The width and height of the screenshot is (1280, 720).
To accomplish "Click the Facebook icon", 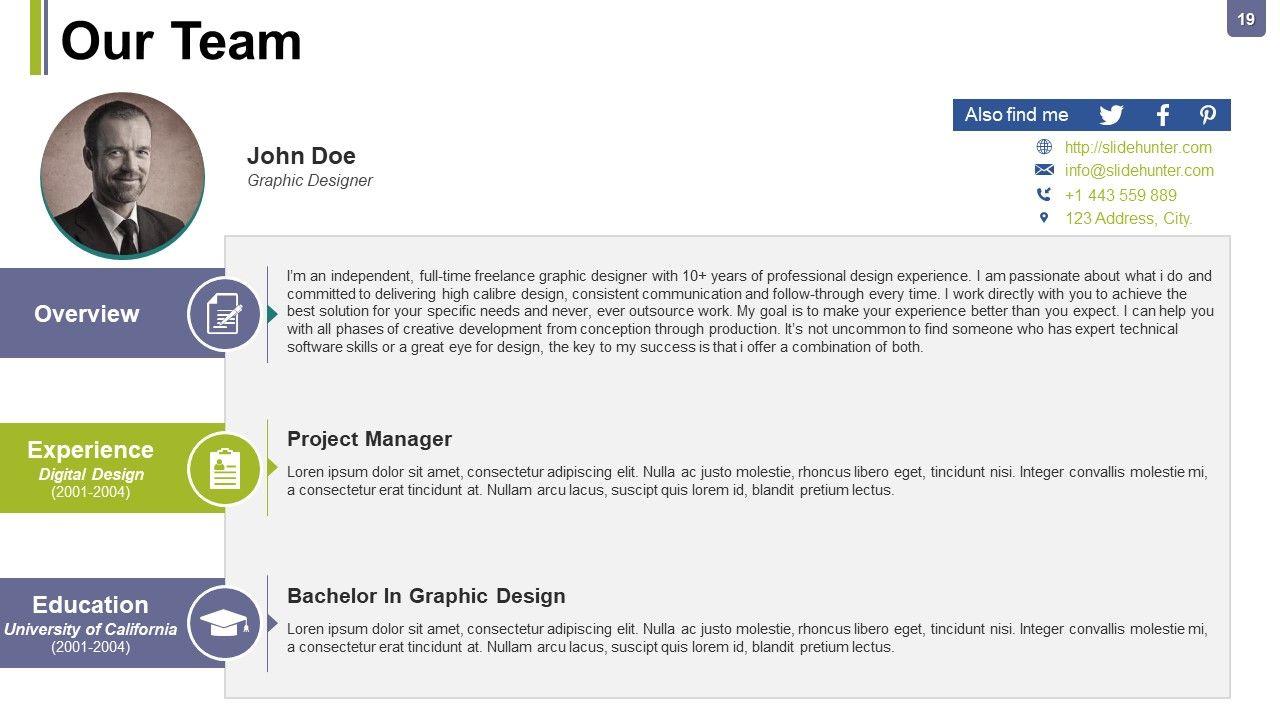I will [x=1162, y=115].
